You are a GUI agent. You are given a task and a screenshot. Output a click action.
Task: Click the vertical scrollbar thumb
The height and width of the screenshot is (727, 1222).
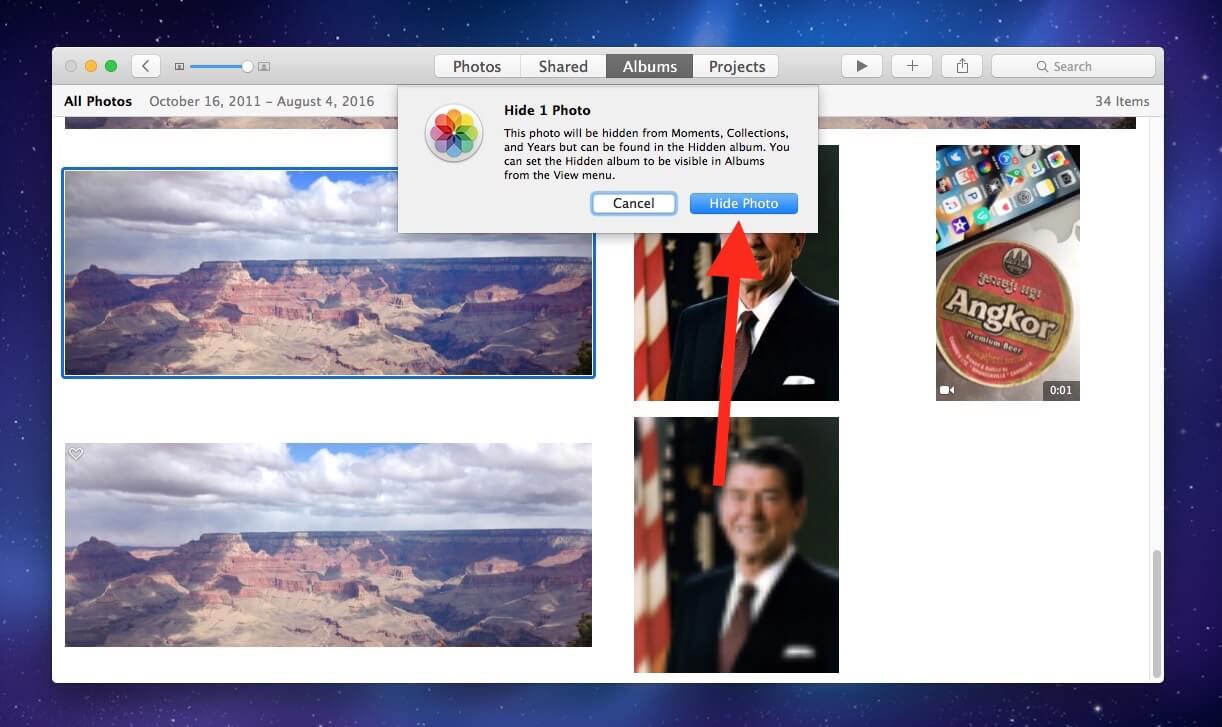[1157, 612]
